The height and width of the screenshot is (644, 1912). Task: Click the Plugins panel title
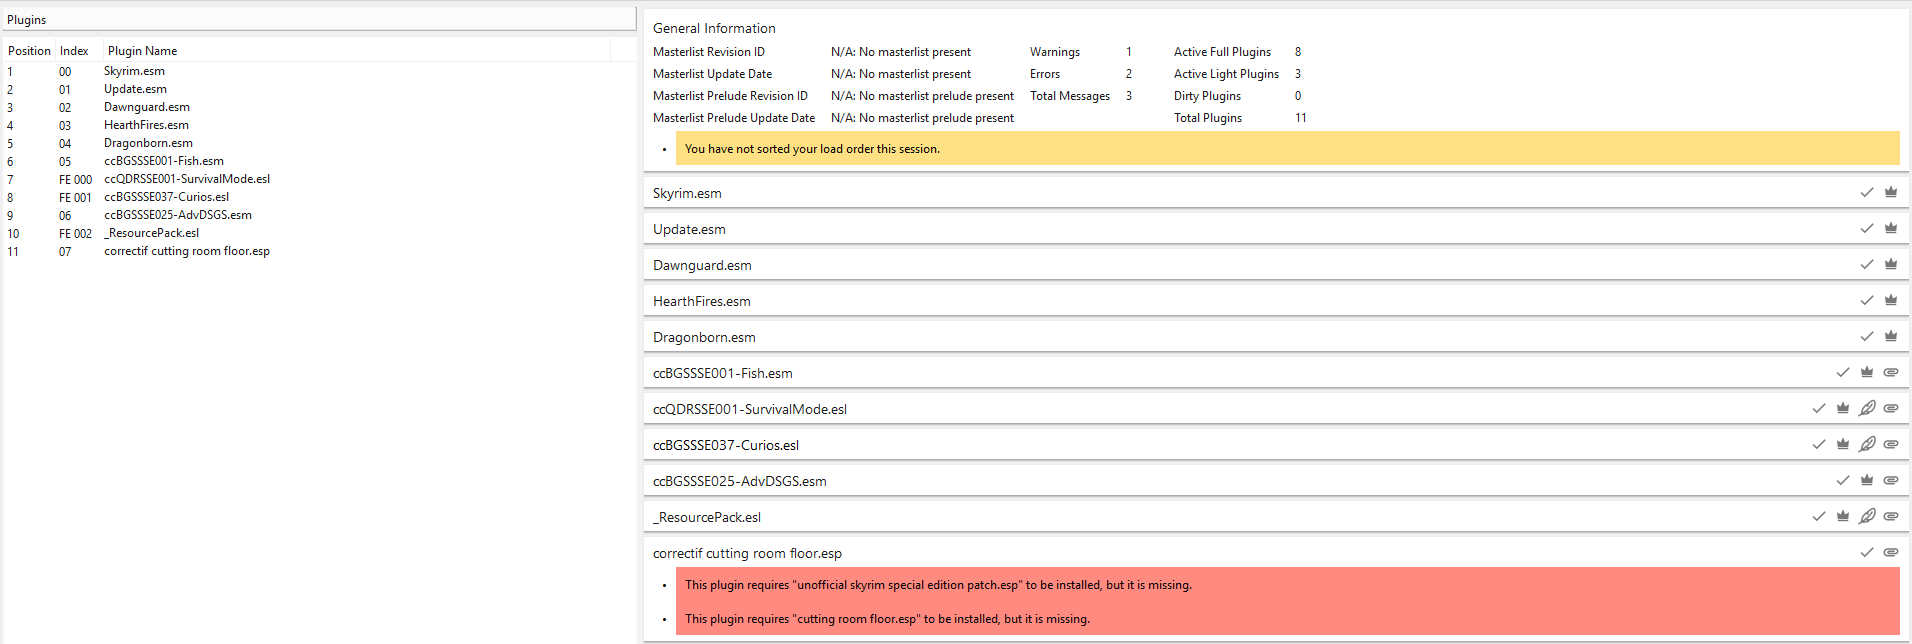[x=27, y=20]
